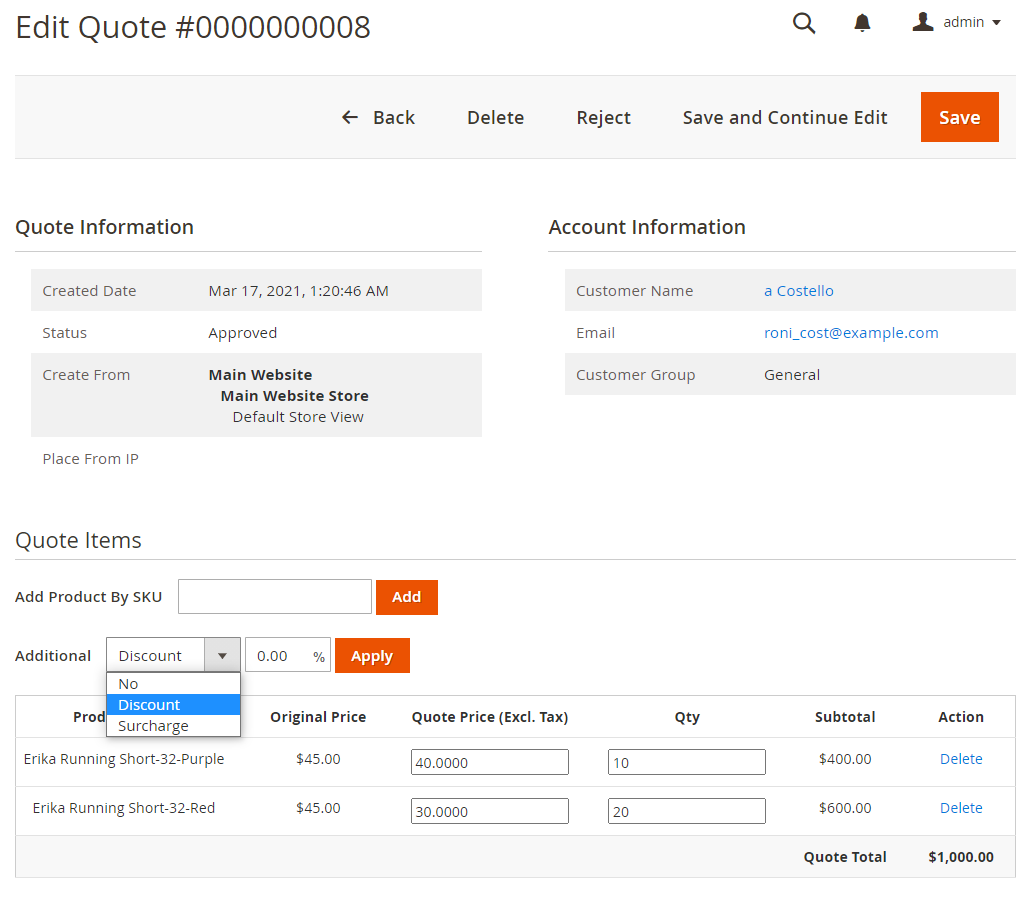Screen dimensions: 1034x899
Task: Toggle the Additional dropdown arrow
Action: click(x=222, y=656)
